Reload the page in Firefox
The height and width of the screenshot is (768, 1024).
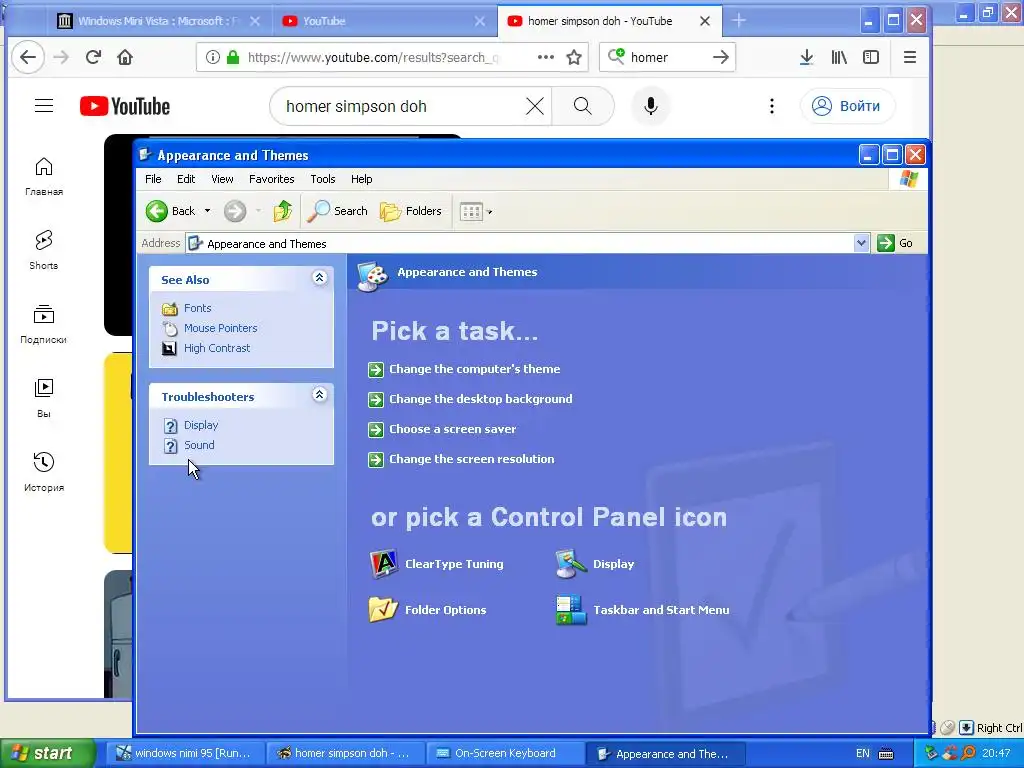tap(93, 57)
